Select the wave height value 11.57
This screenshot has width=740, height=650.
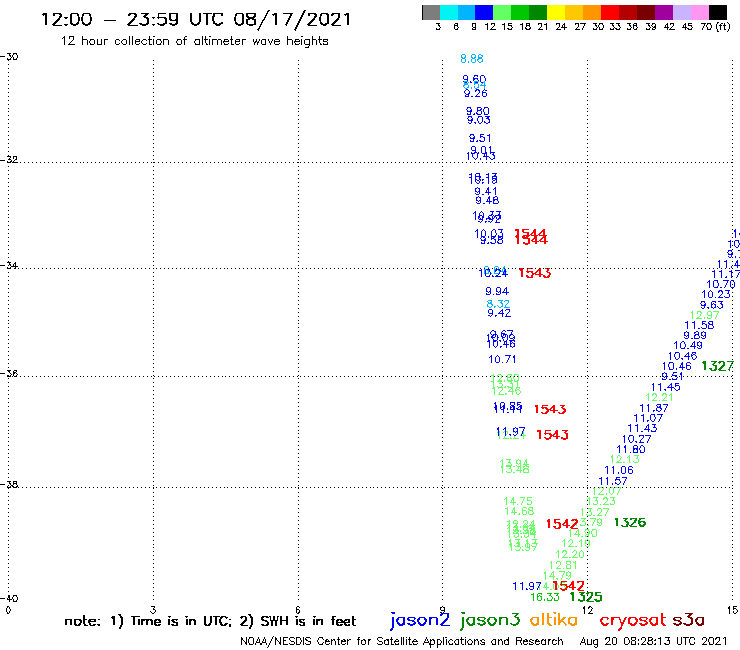[x=613, y=481]
